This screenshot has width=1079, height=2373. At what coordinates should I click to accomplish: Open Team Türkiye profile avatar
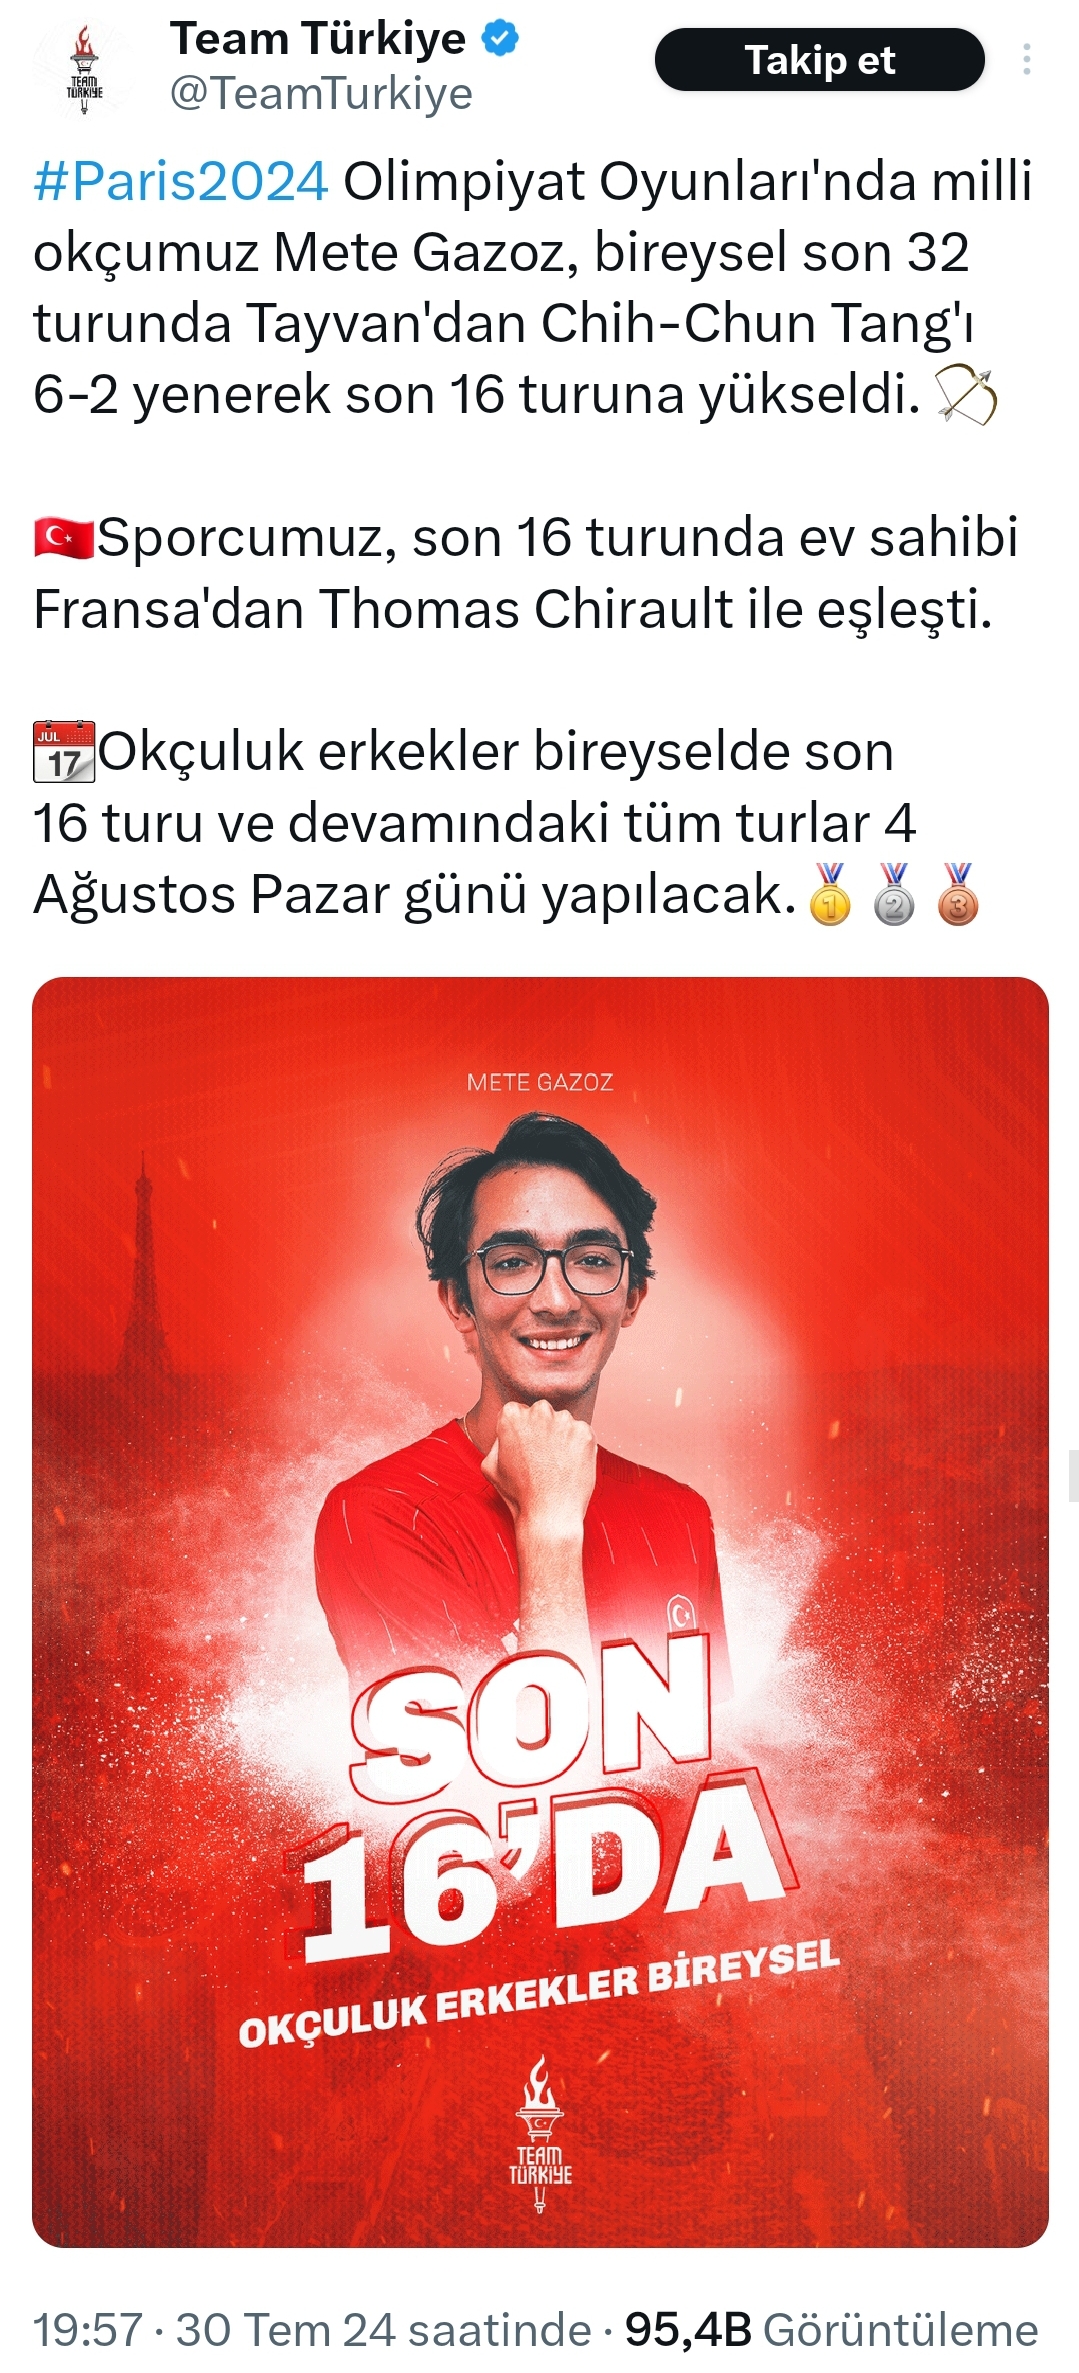(84, 68)
